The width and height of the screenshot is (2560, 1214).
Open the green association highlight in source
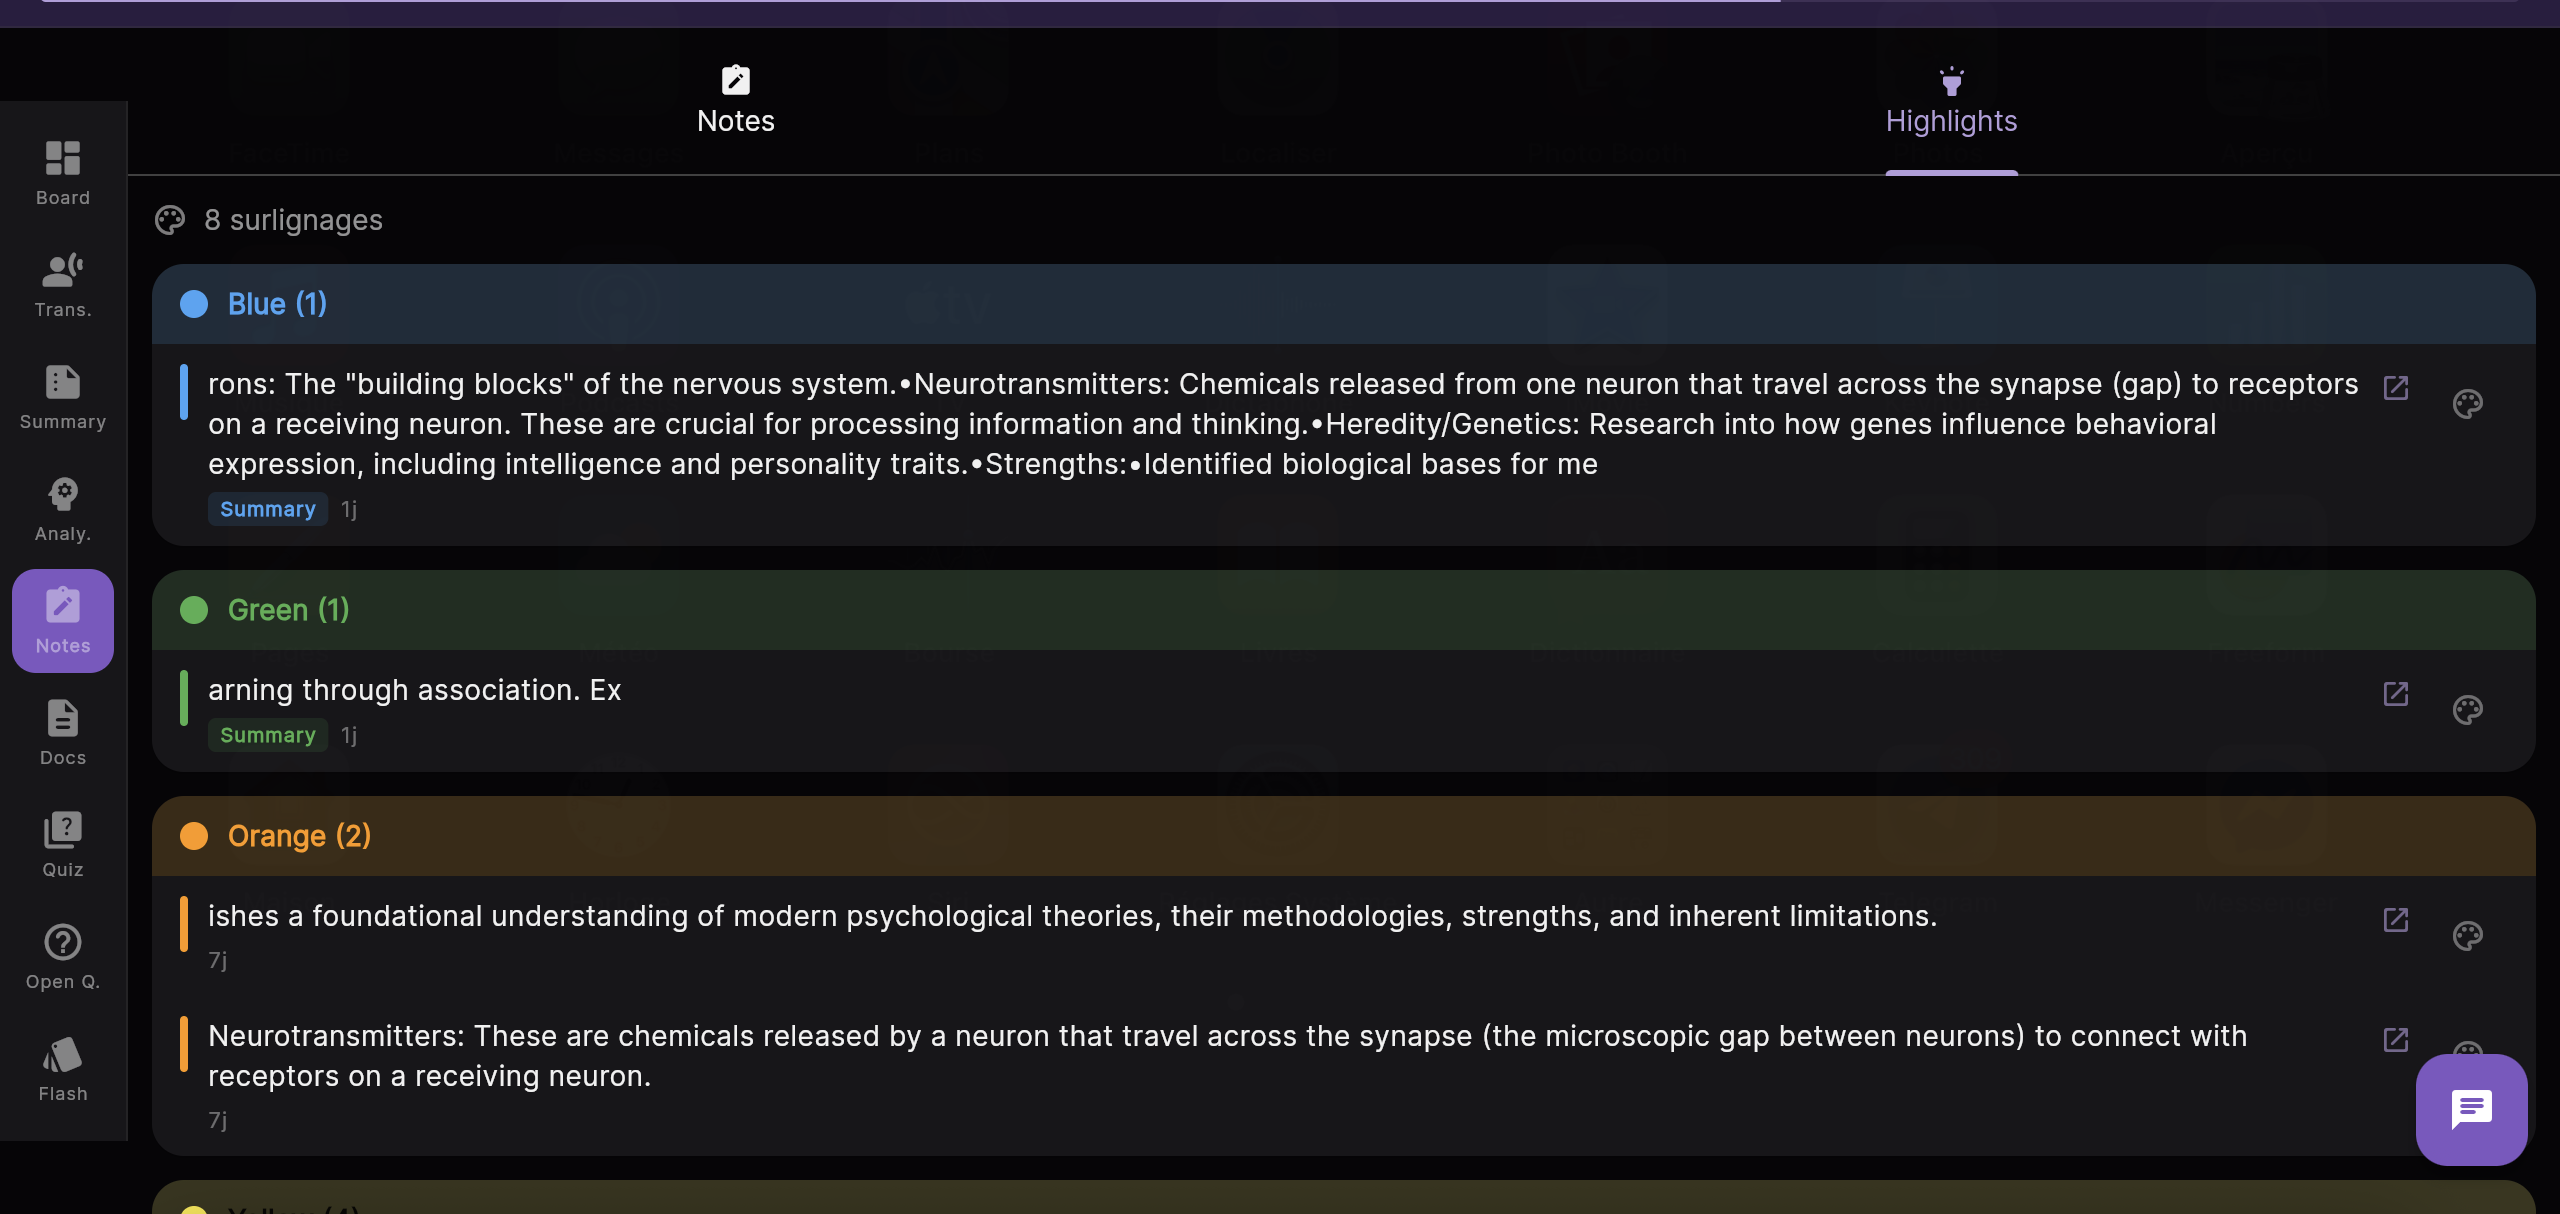[2397, 694]
